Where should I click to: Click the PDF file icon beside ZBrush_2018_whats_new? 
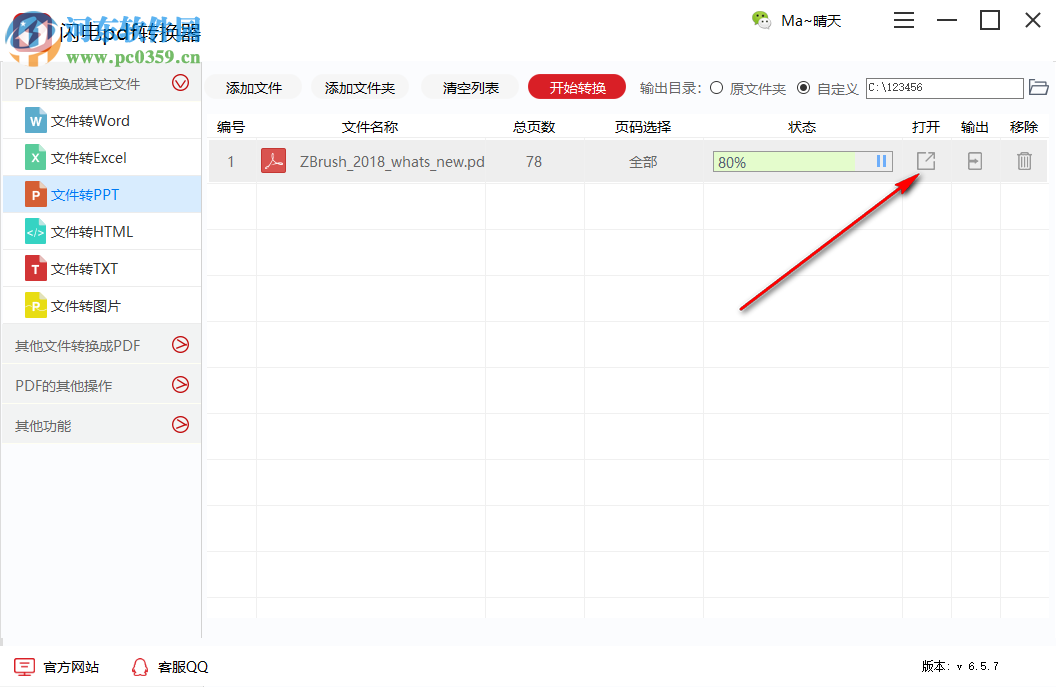[x=273, y=161]
